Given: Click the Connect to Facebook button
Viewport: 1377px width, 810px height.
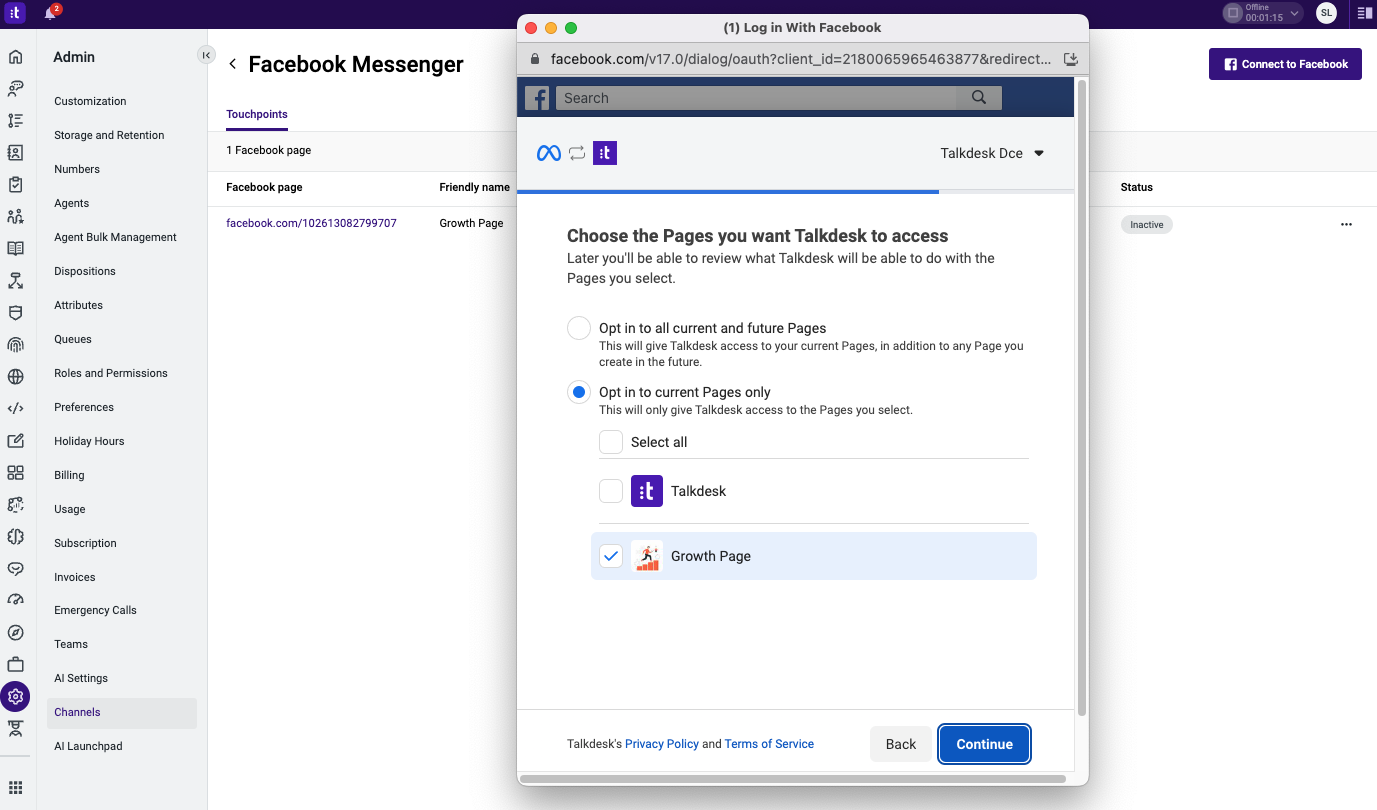Looking at the screenshot, I should tap(1285, 64).
